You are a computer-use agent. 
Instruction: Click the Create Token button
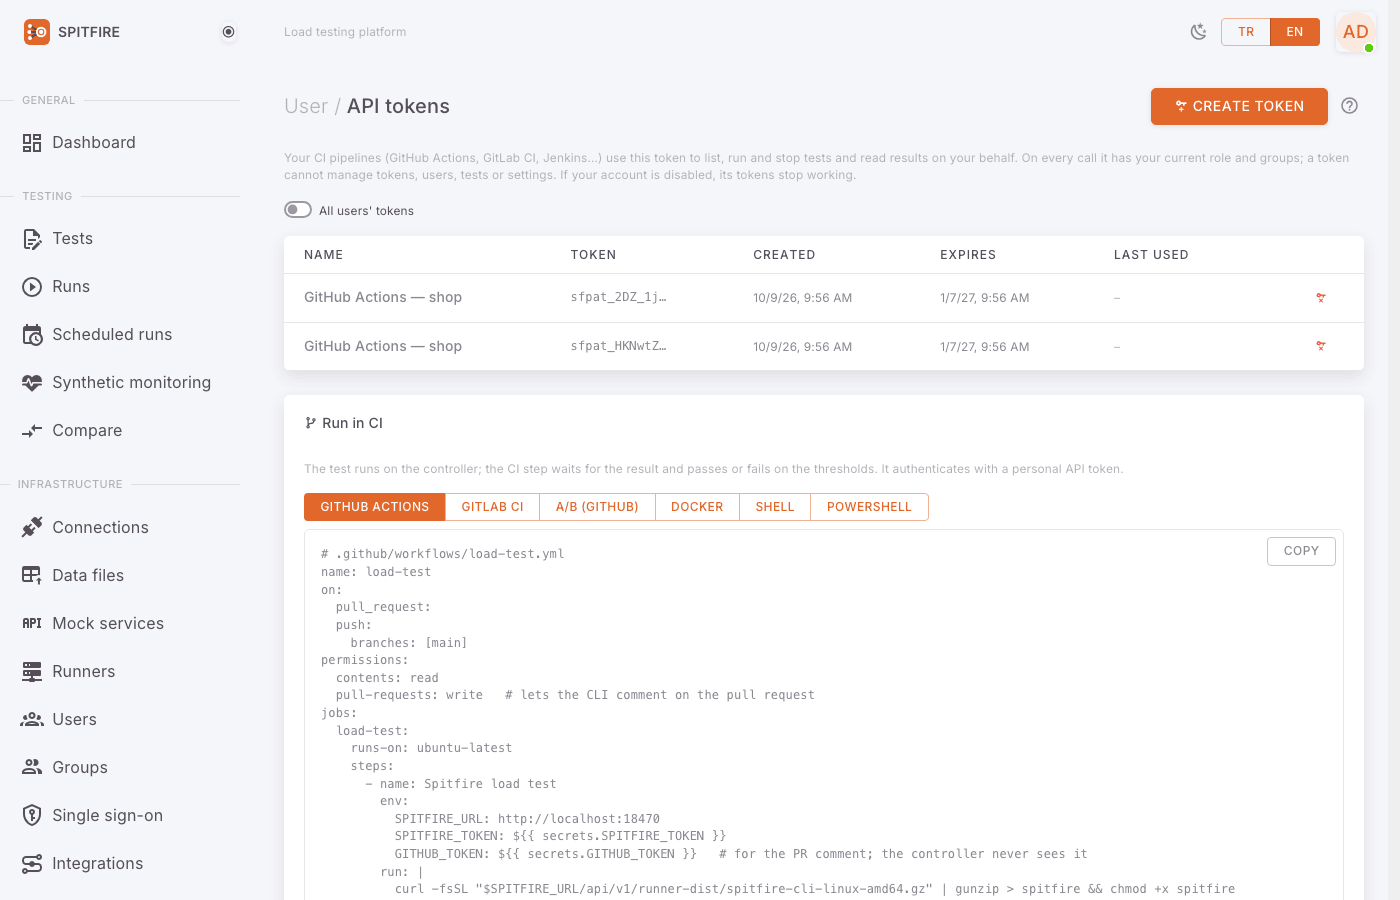pyautogui.click(x=1239, y=106)
